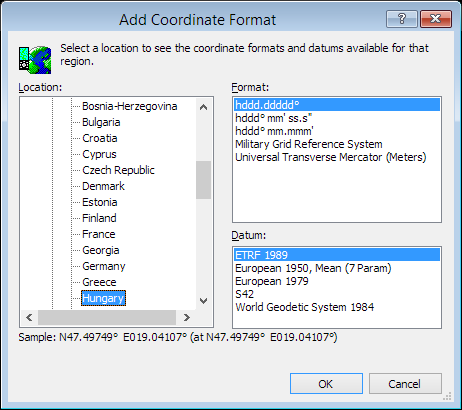
Task: Select ETRF 1989 datum
Action: (337, 255)
